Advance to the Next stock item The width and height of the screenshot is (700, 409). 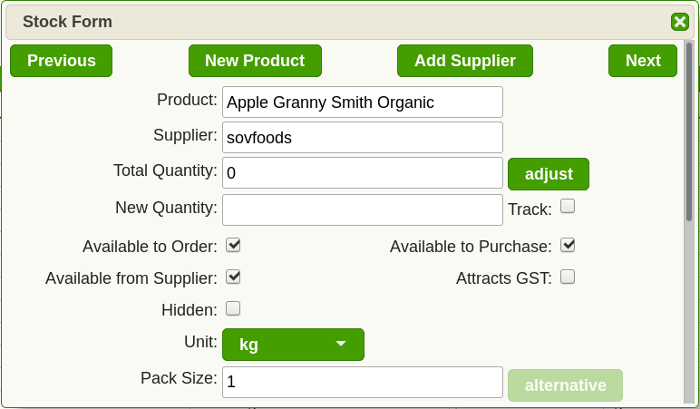tap(642, 61)
